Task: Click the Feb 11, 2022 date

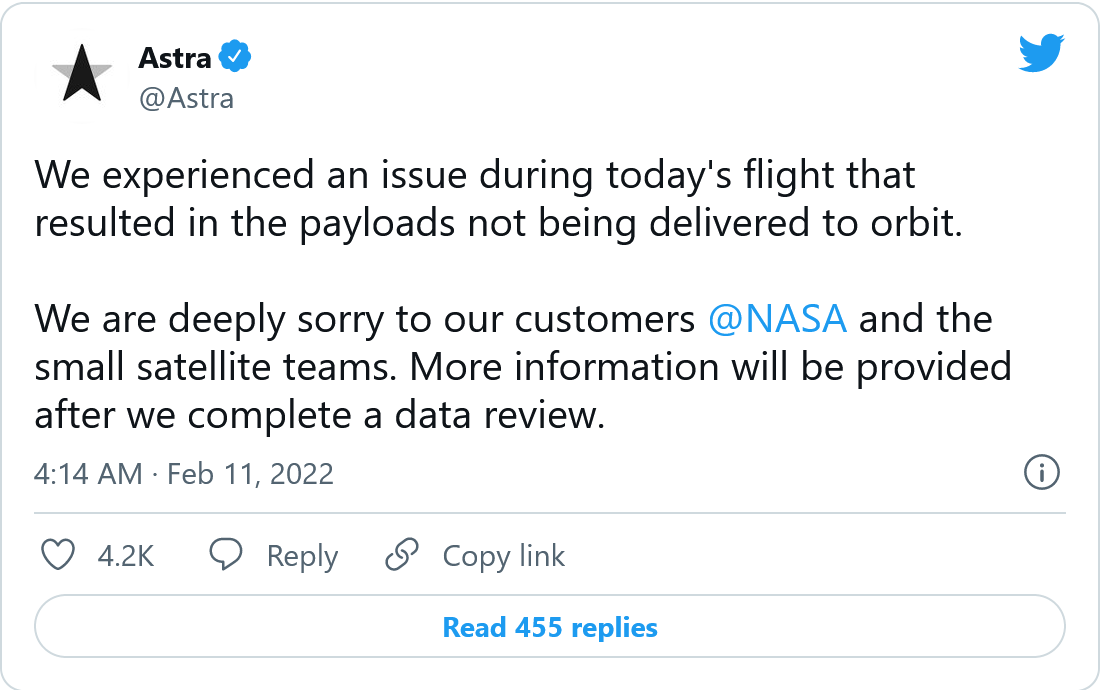Action: click(x=250, y=473)
